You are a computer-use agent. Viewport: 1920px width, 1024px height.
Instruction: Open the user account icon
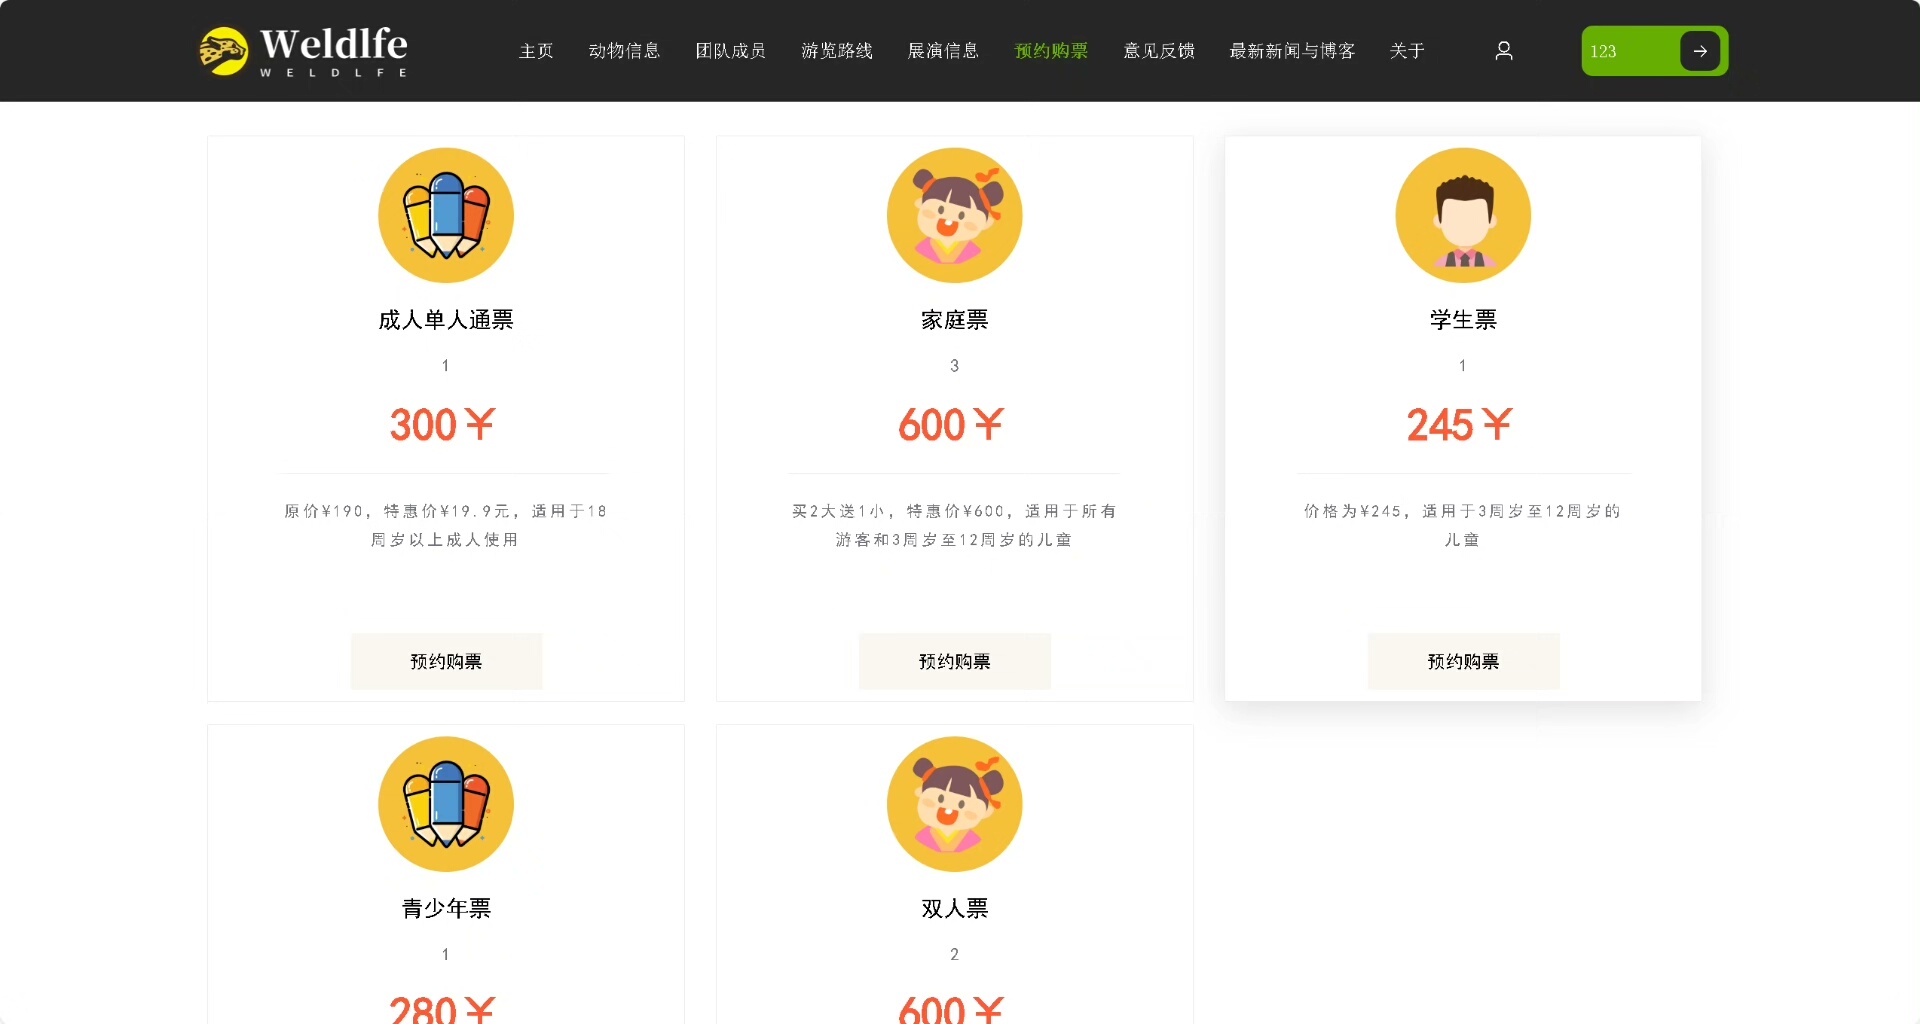(x=1503, y=50)
